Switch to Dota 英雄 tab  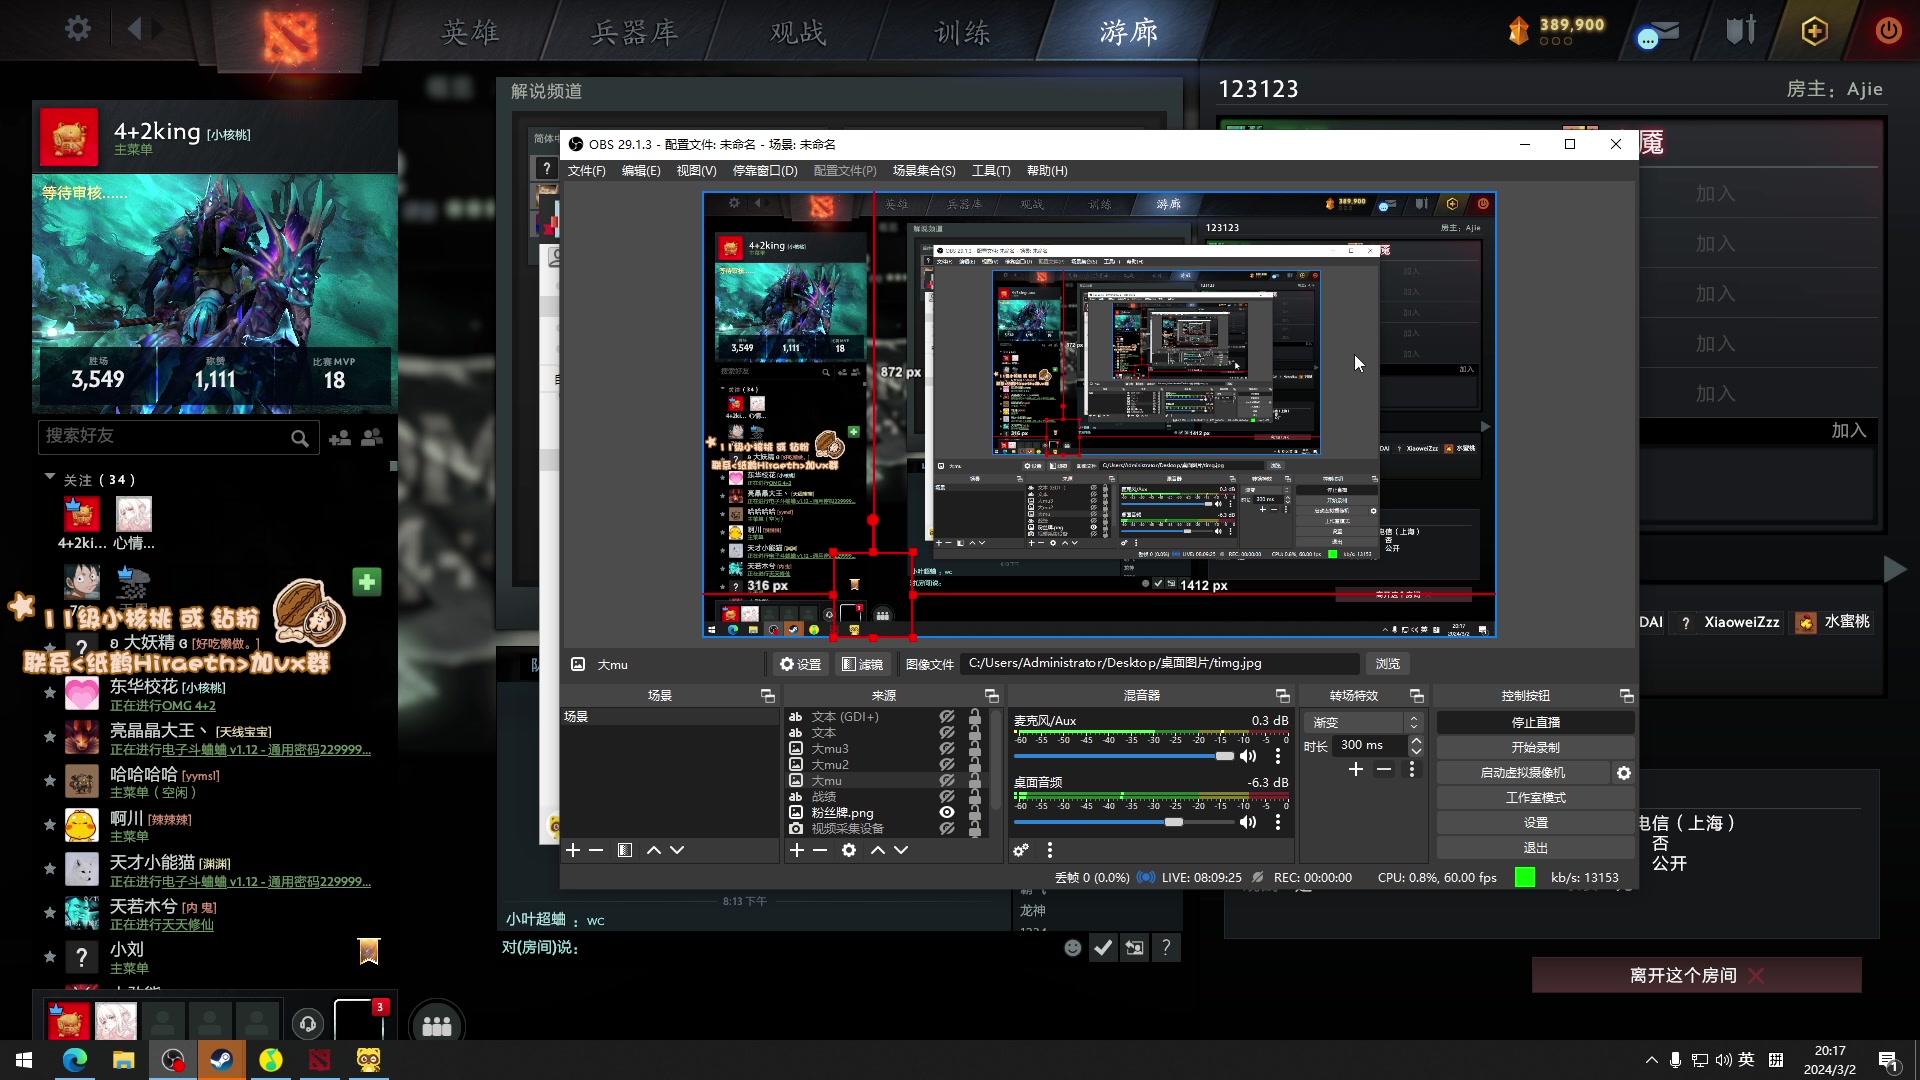point(471,32)
